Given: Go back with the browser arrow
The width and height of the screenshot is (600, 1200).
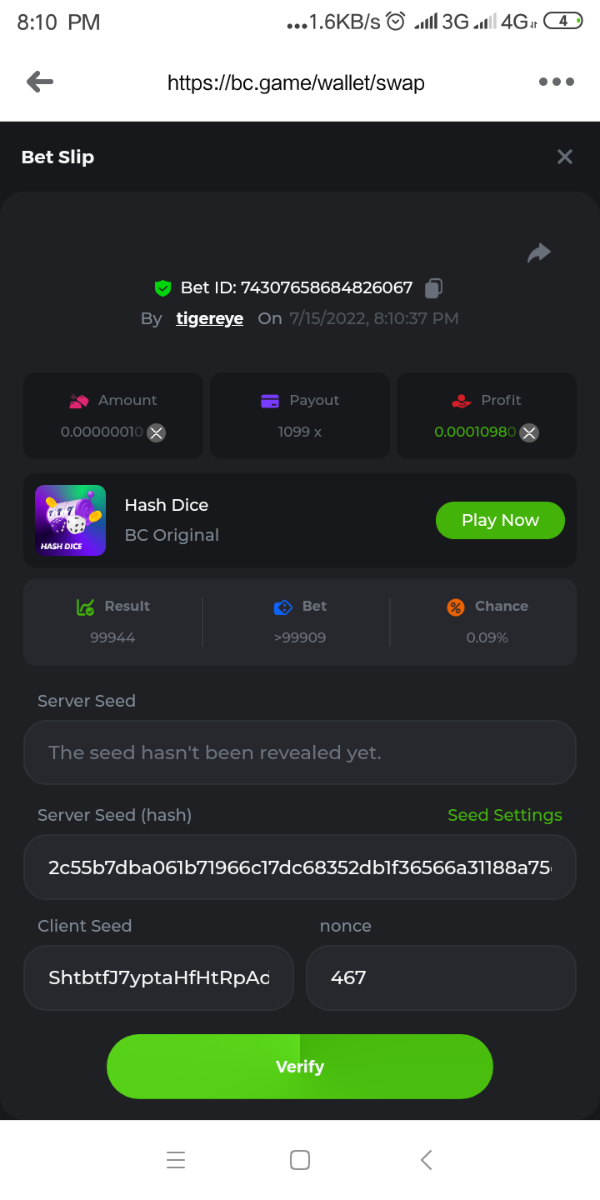Looking at the screenshot, I should click(x=40, y=82).
